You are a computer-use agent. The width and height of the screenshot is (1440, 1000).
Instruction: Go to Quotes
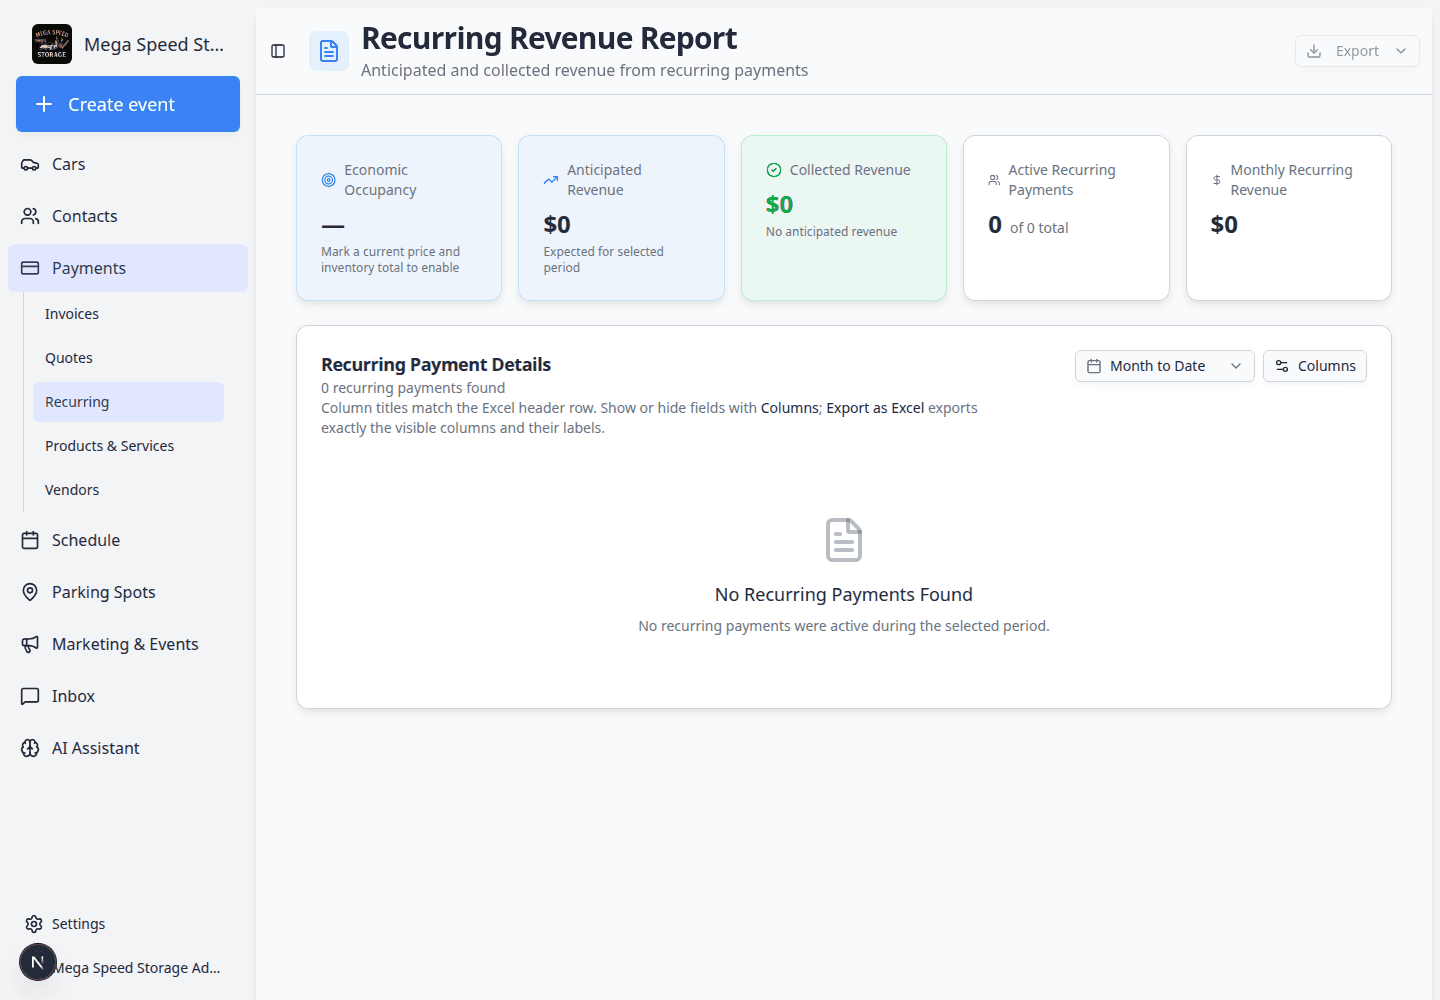[128, 358]
